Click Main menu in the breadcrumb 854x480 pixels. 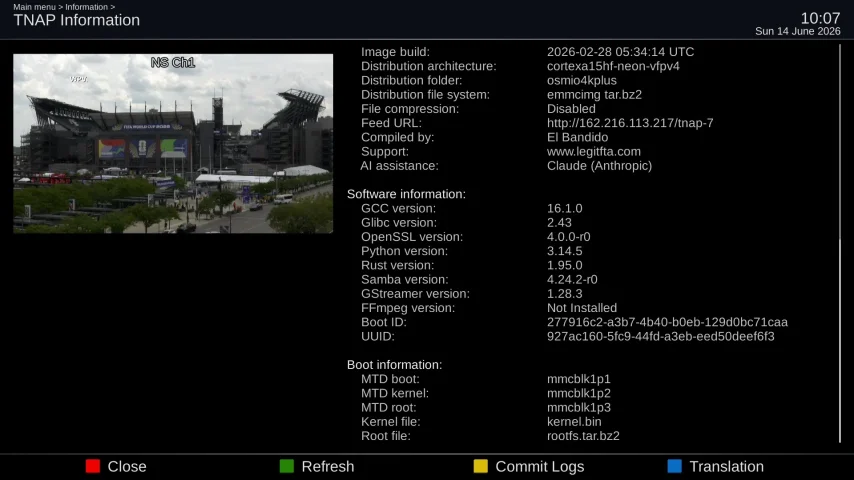pos(34,7)
